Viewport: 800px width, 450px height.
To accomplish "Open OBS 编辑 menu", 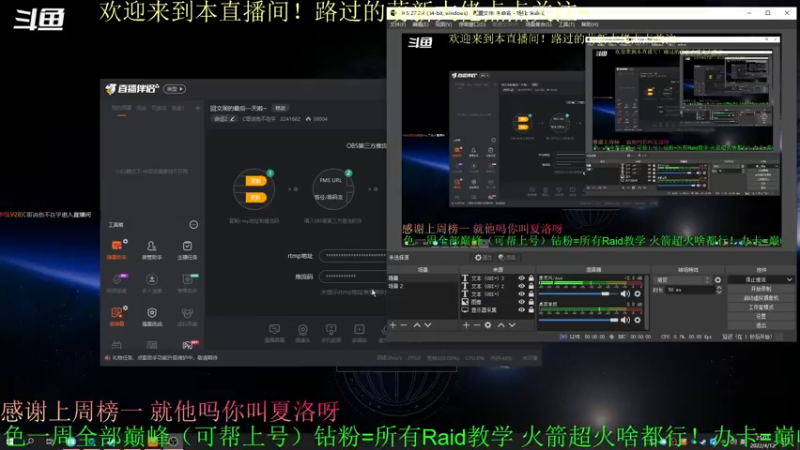I will (420, 24).
